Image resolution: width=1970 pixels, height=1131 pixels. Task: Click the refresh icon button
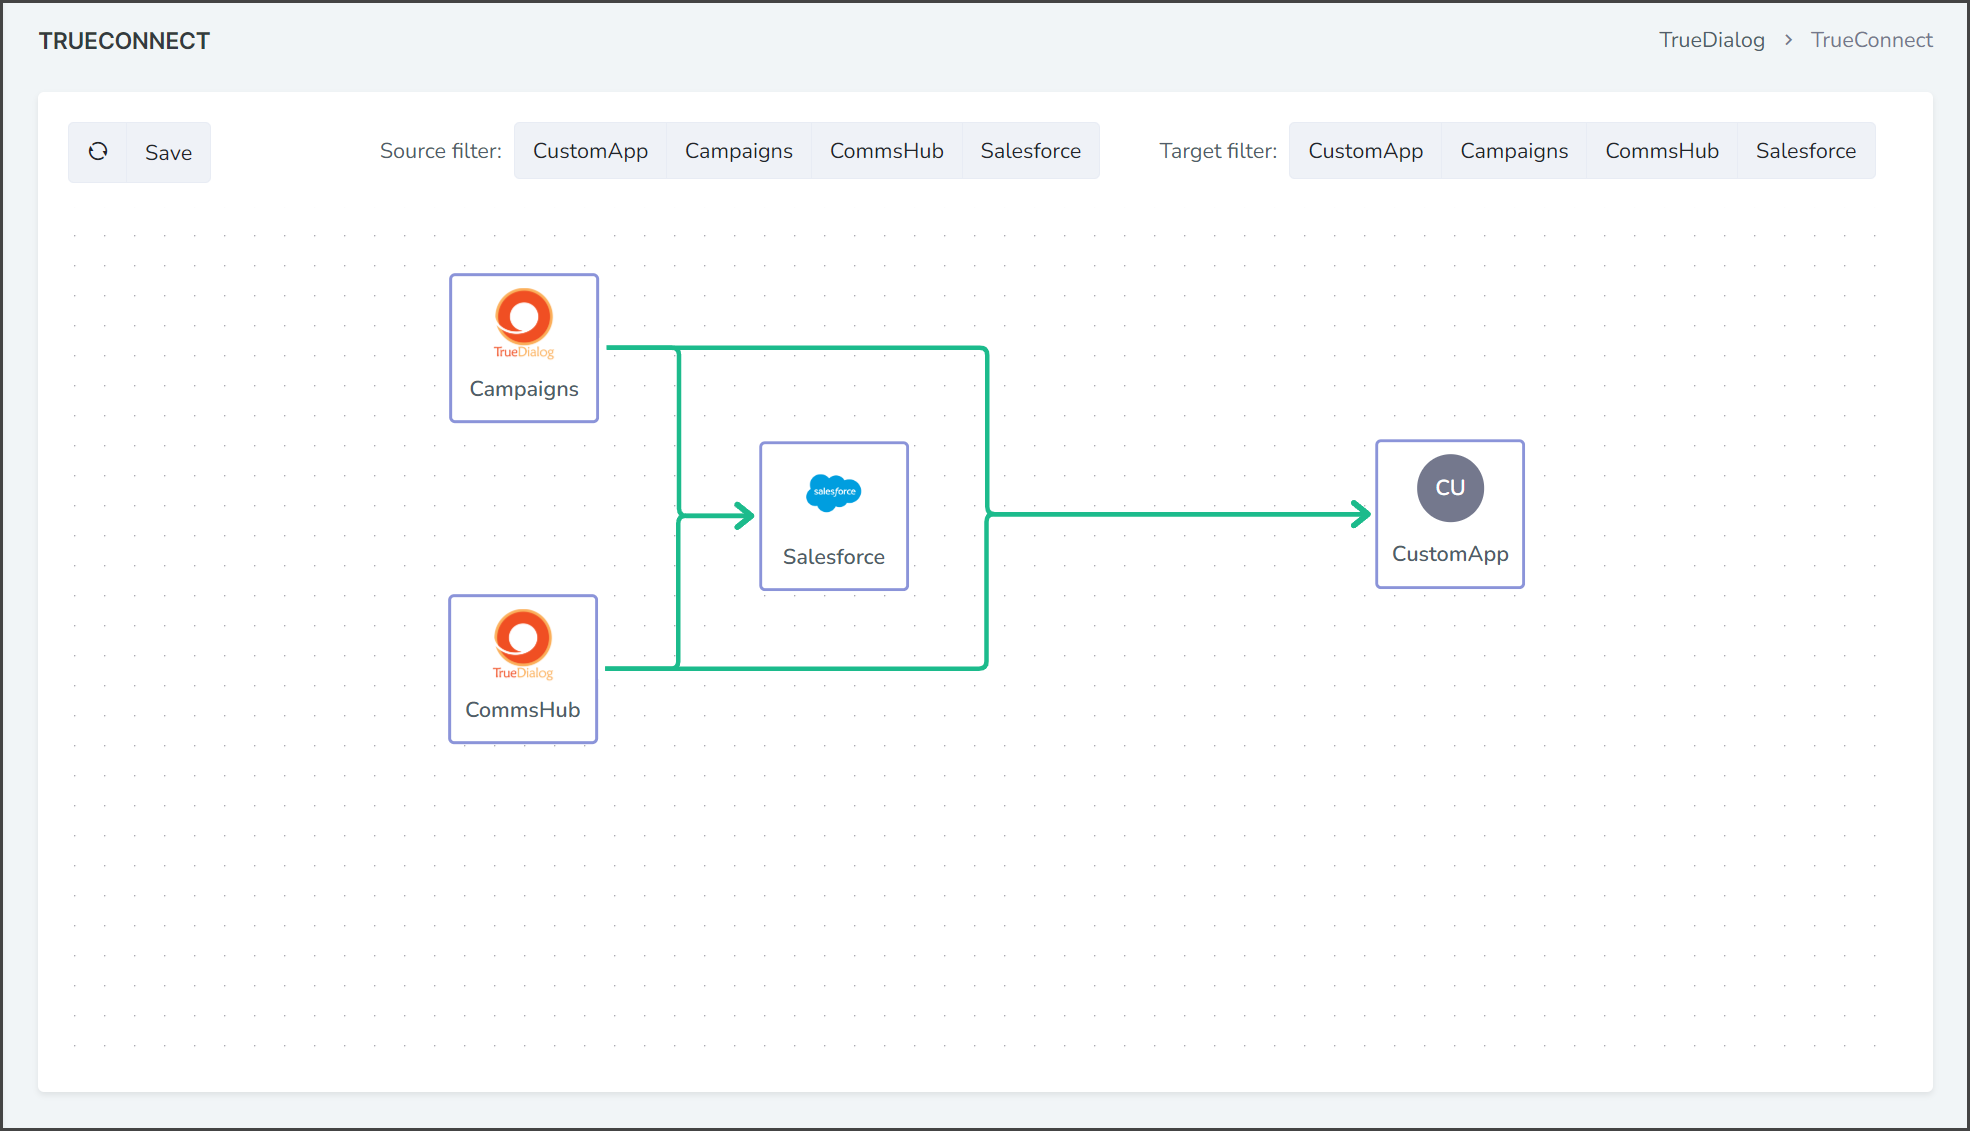coord(98,152)
